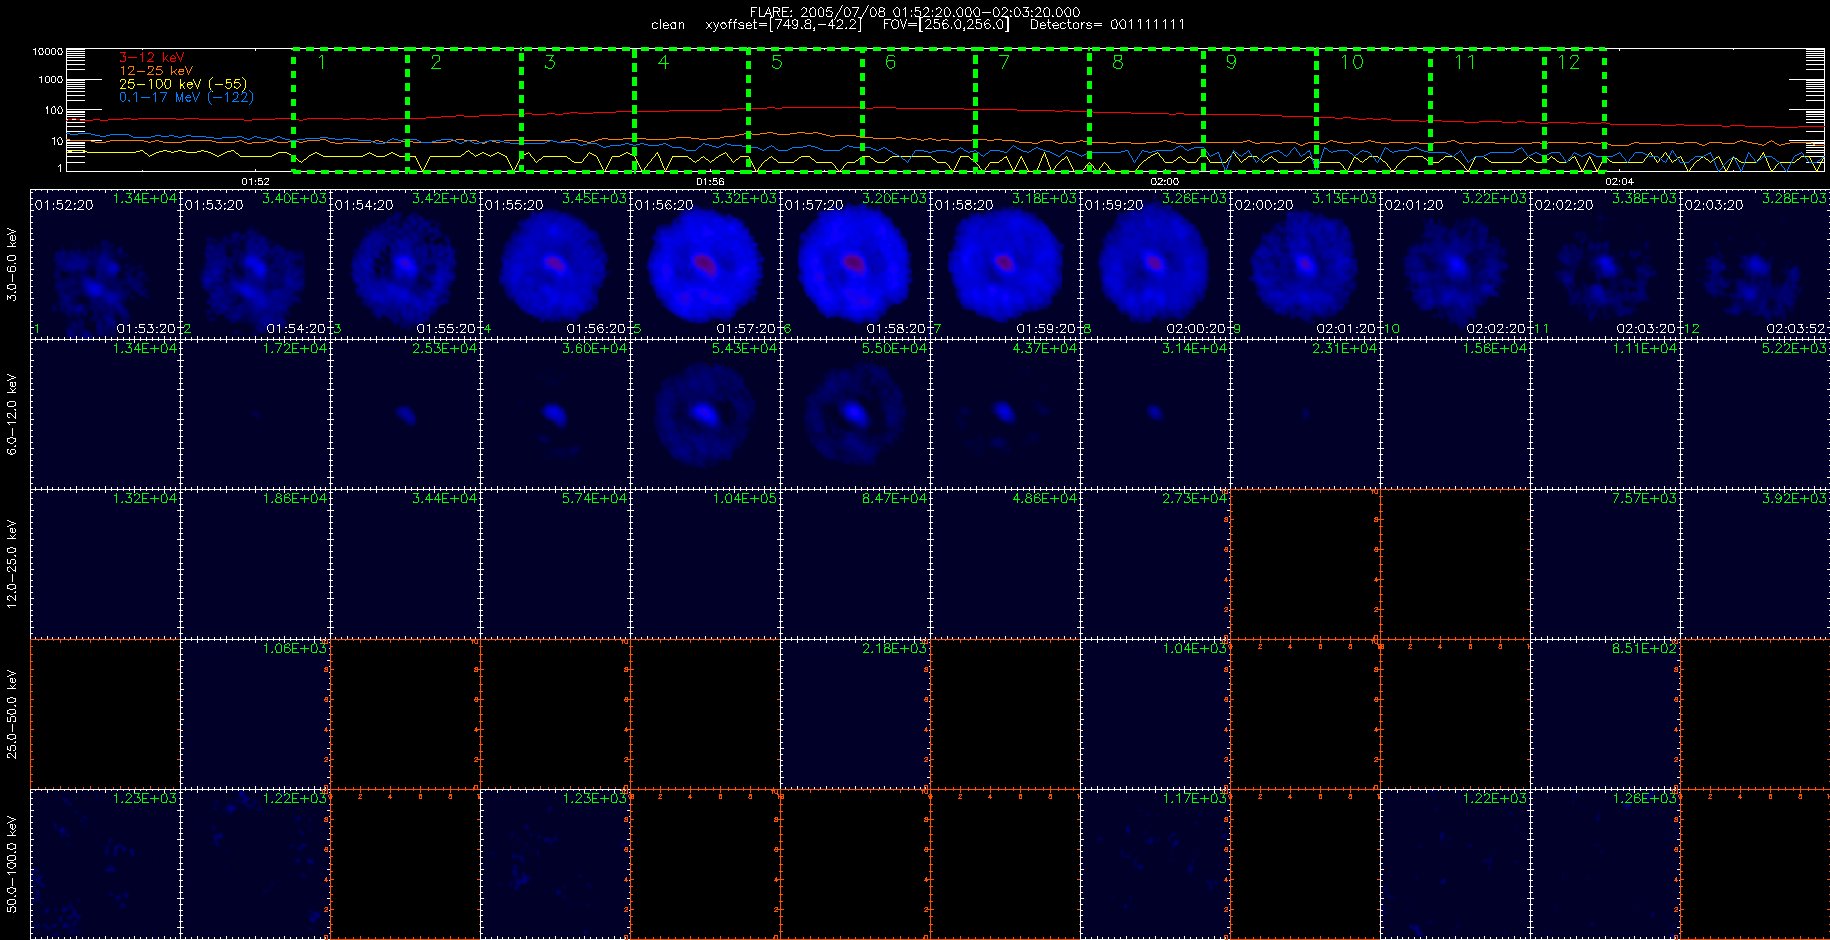Click the 3.40E+03 peak value text

(x=294, y=199)
